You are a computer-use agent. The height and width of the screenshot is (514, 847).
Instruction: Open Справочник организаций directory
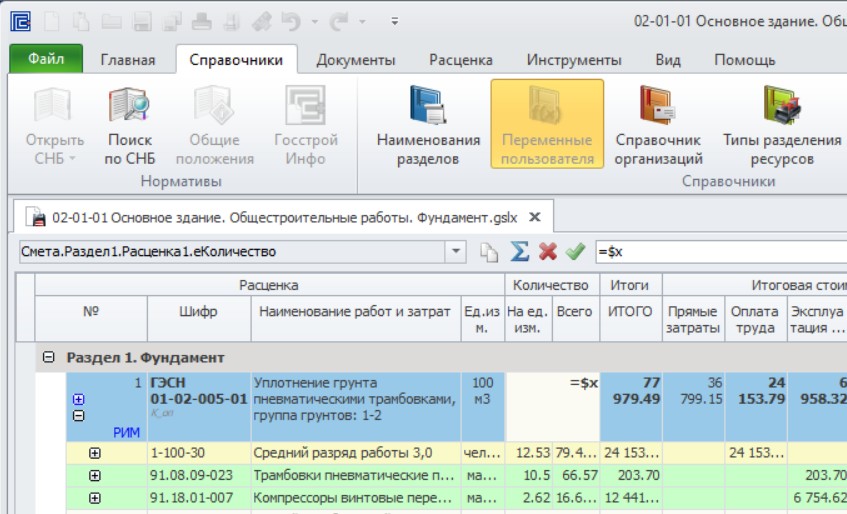click(x=658, y=126)
